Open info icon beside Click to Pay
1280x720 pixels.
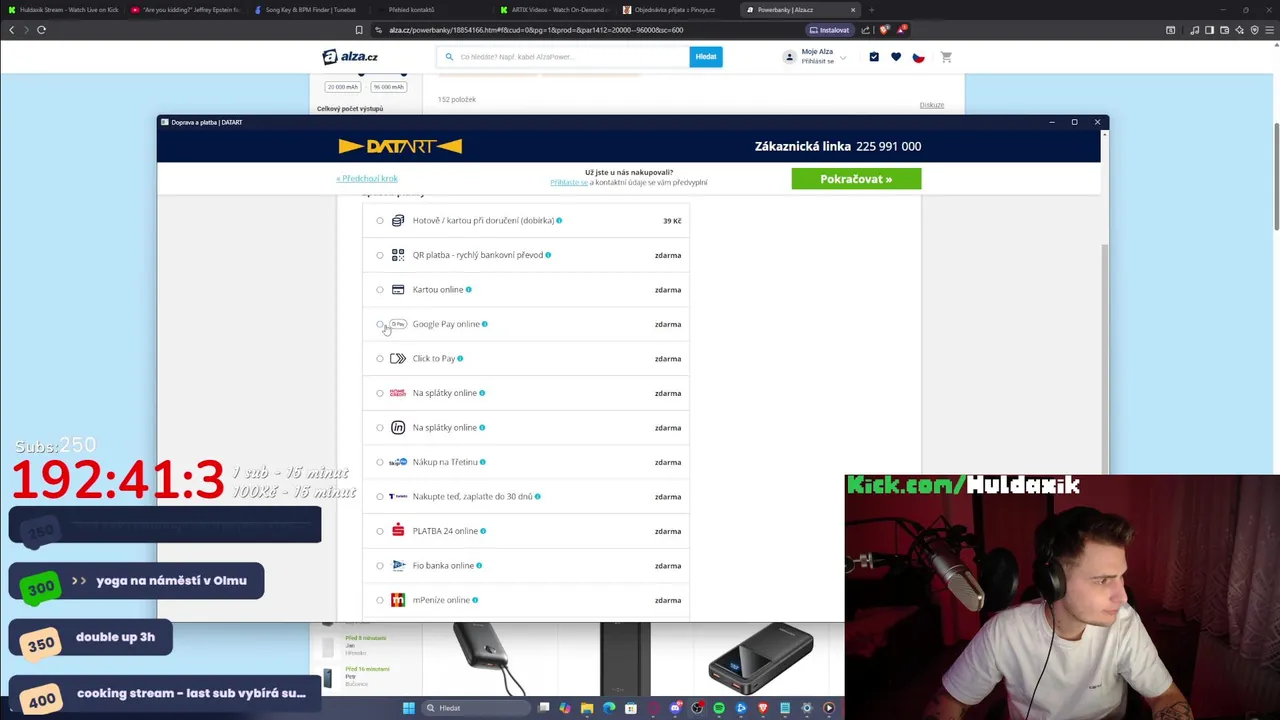(x=460, y=359)
